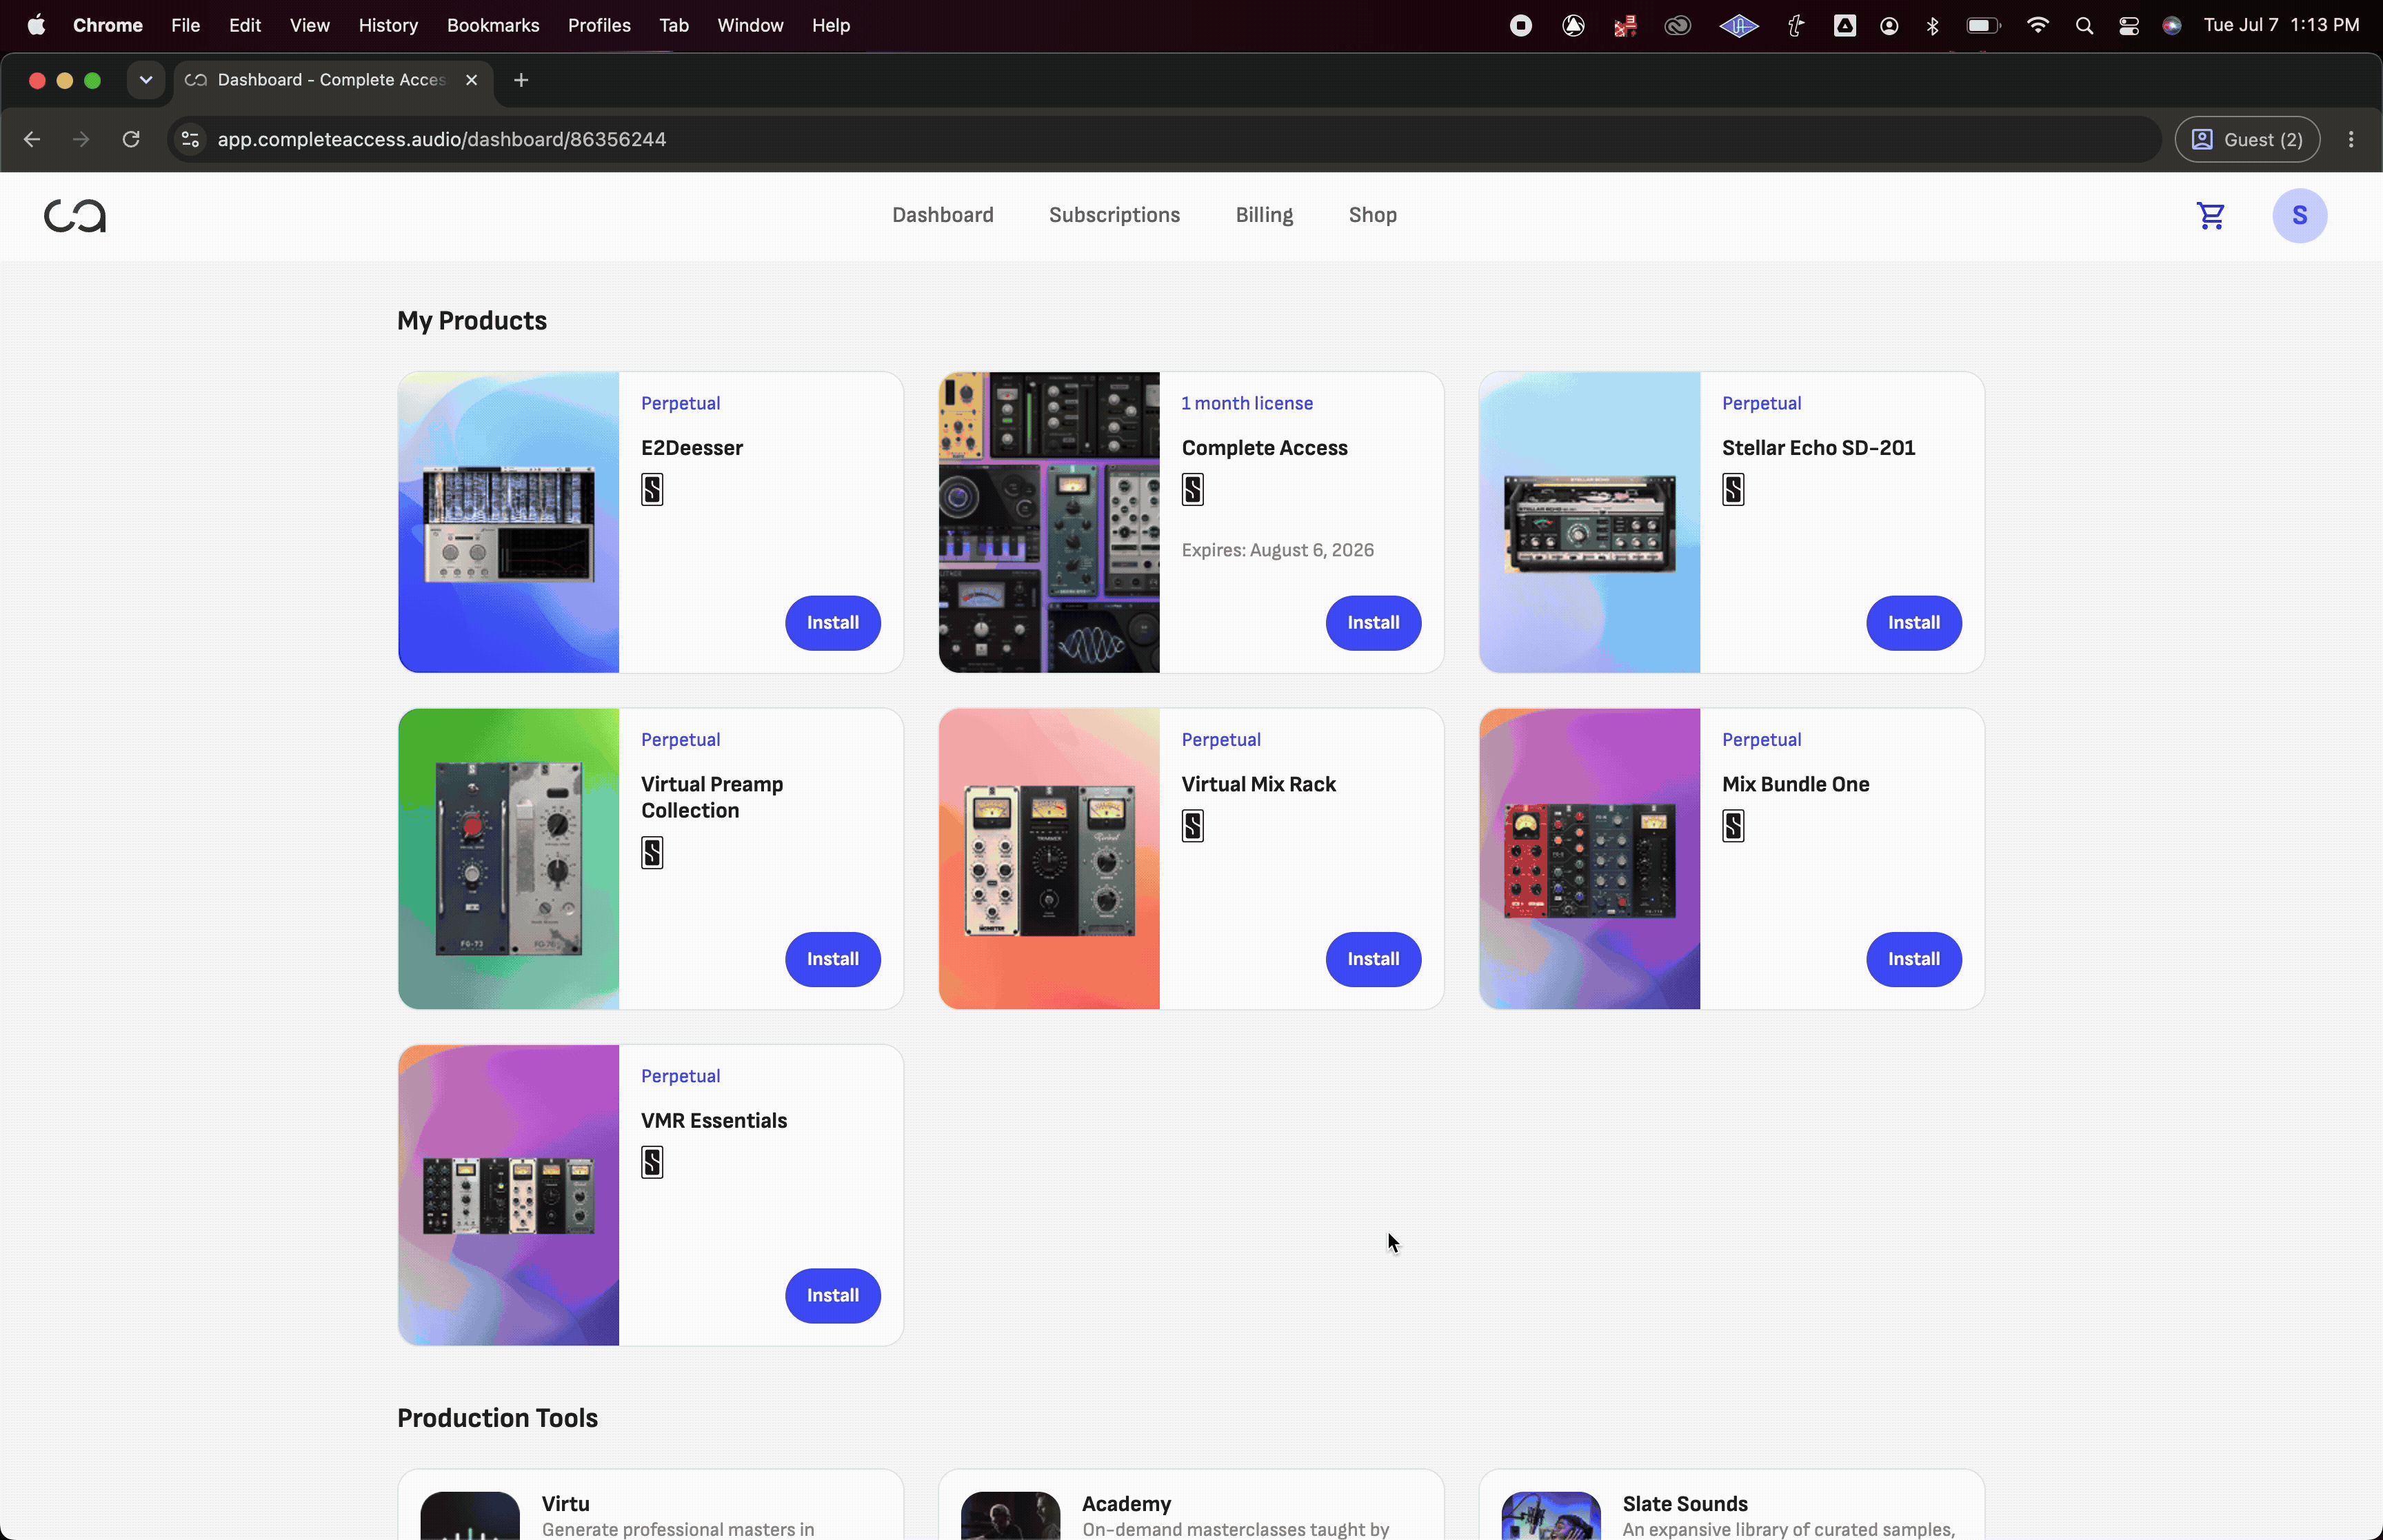The width and height of the screenshot is (2383, 1540).
Task: Click the Slate badge under Virtual Preamp Collection
Action: (x=652, y=853)
